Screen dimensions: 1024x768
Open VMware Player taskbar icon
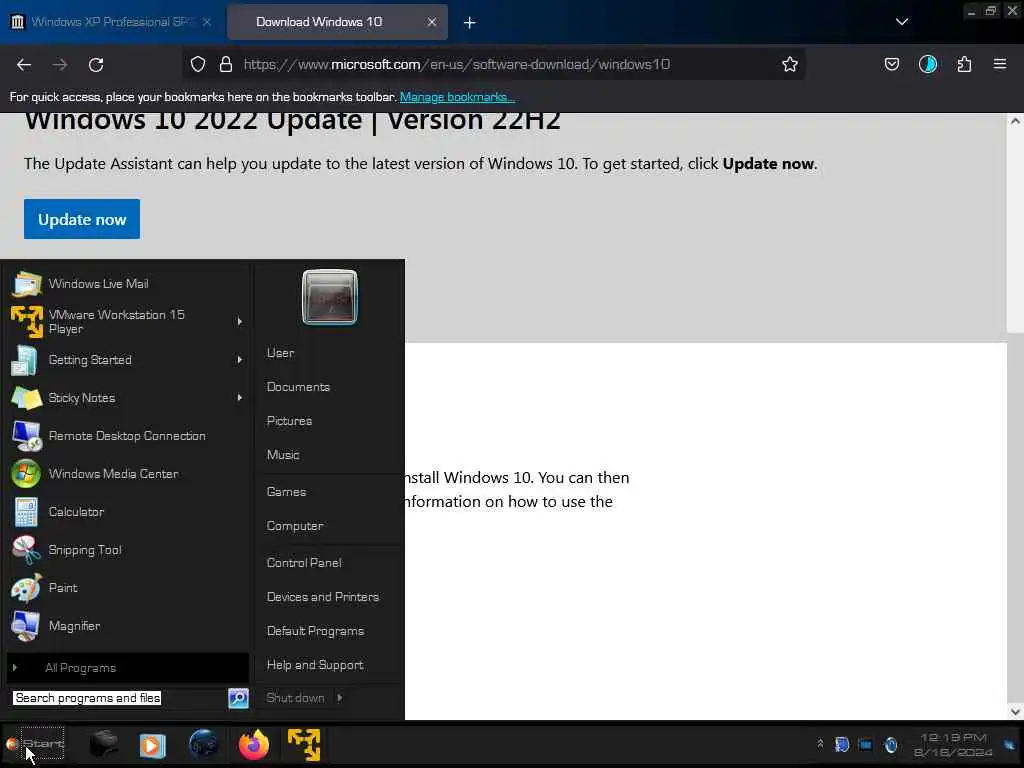click(x=304, y=744)
